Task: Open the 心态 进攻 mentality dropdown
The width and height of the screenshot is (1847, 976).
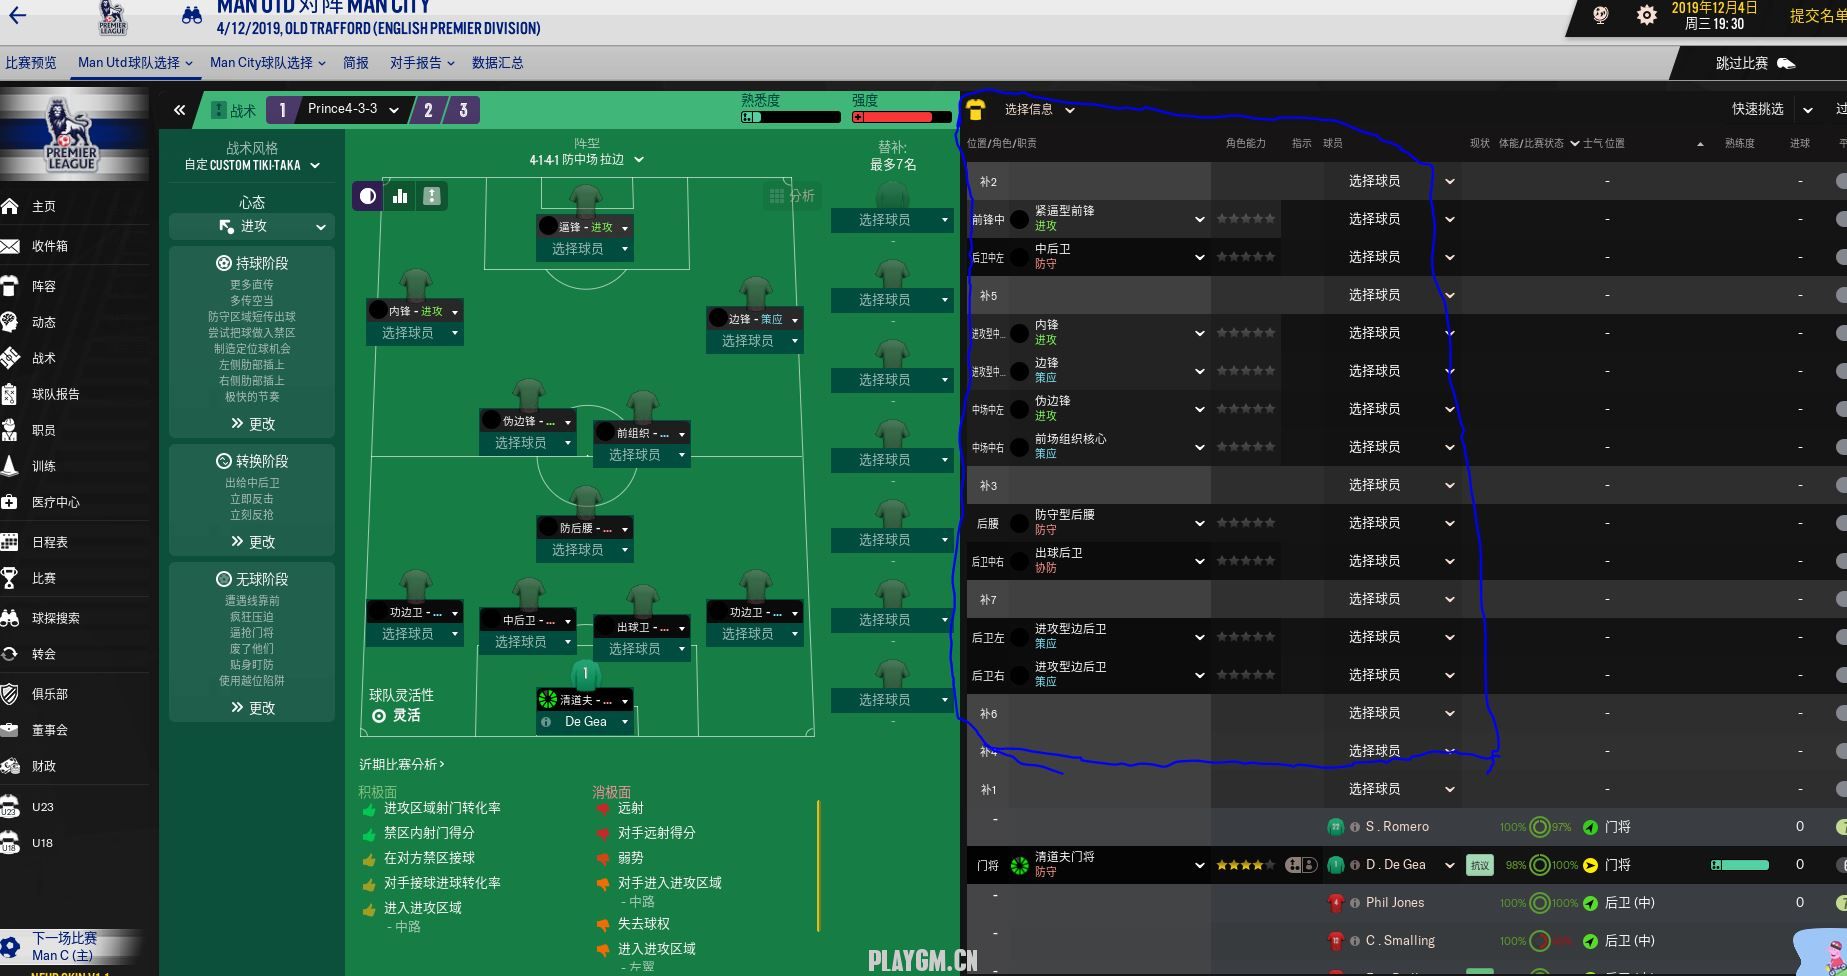Action: pos(252,227)
